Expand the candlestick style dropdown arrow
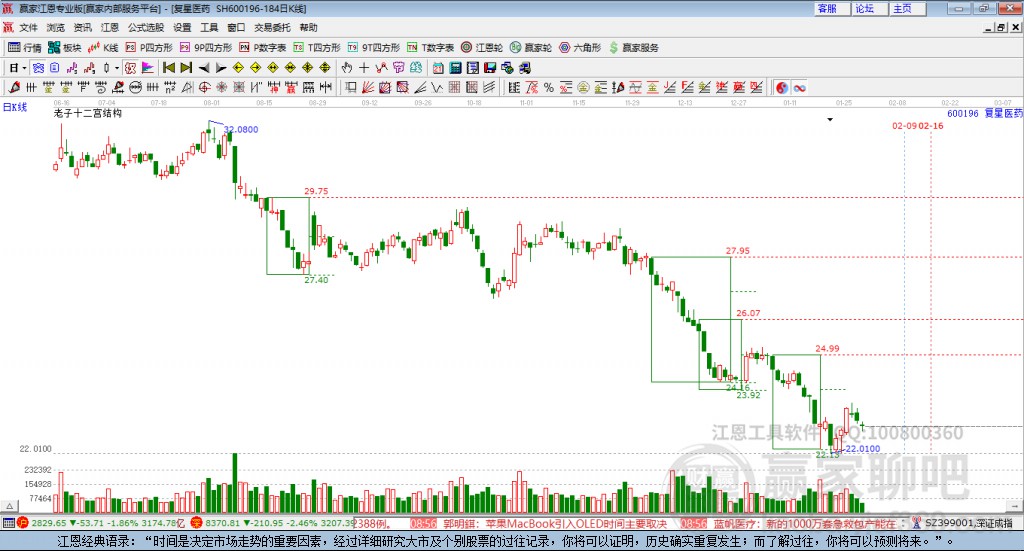This screenshot has width=1024, height=551. pos(117,68)
